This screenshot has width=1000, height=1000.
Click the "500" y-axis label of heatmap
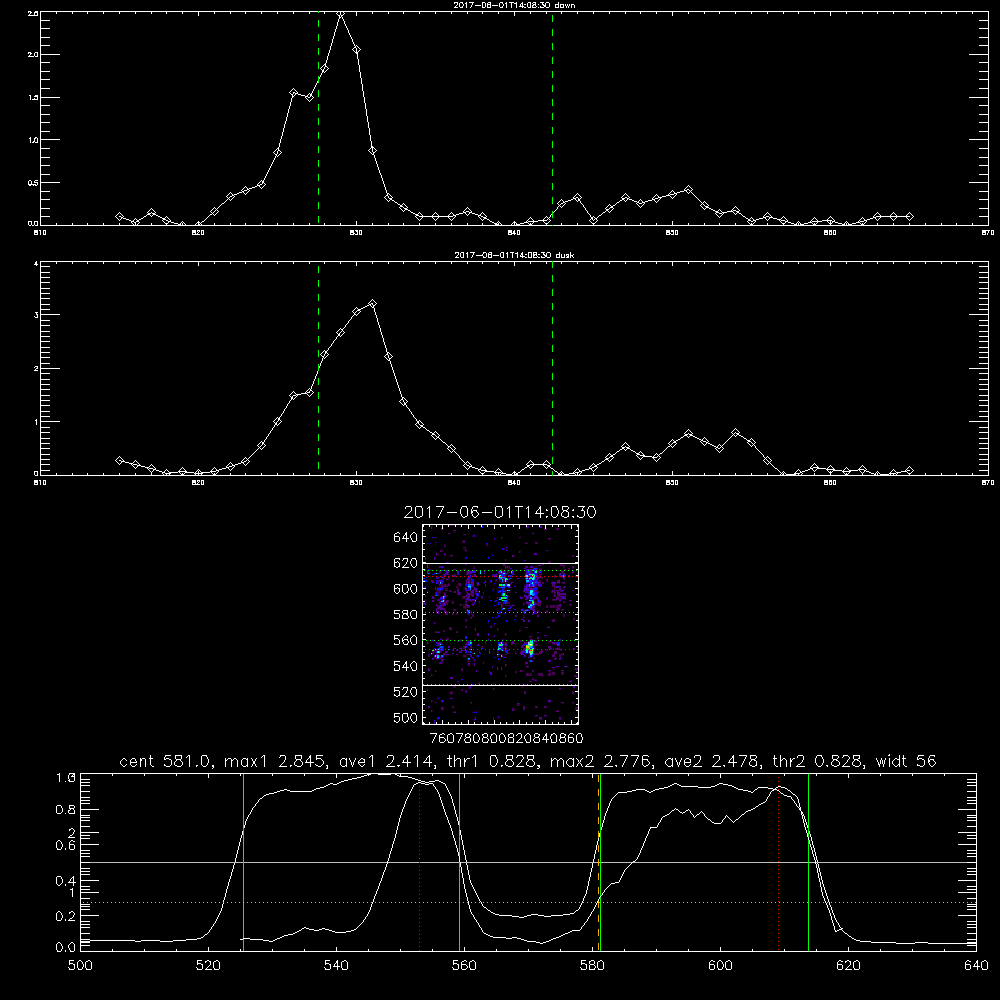(406, 717)
